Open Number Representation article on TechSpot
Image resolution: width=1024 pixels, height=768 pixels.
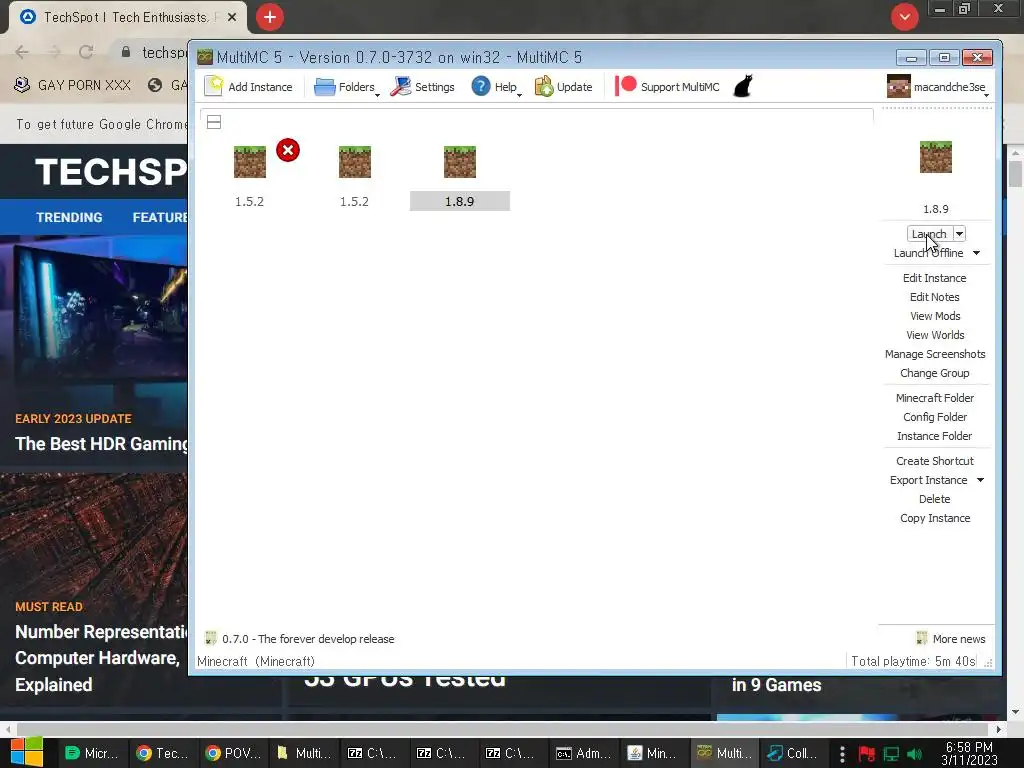tap(101, 658)
